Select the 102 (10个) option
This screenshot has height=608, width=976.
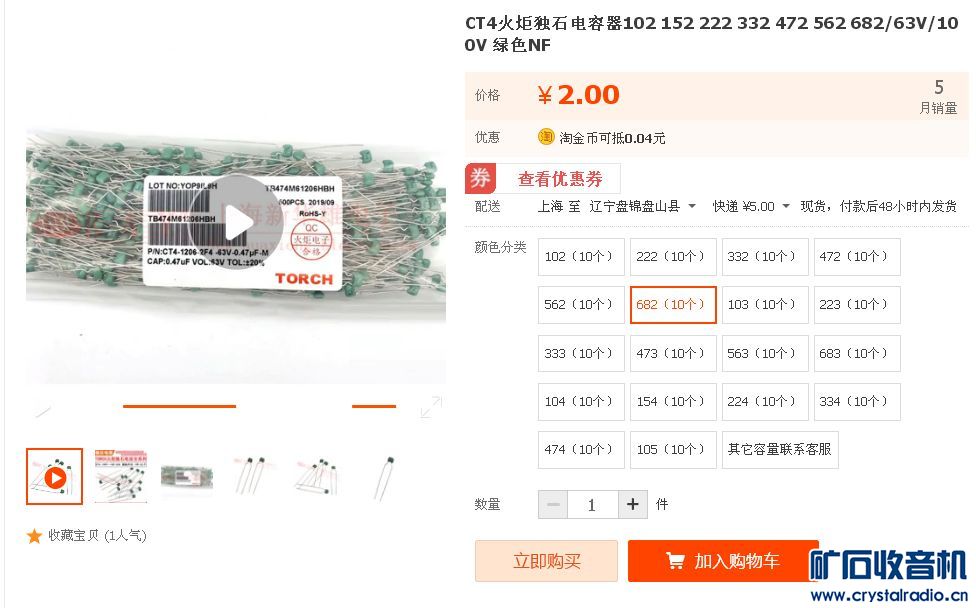581,256
